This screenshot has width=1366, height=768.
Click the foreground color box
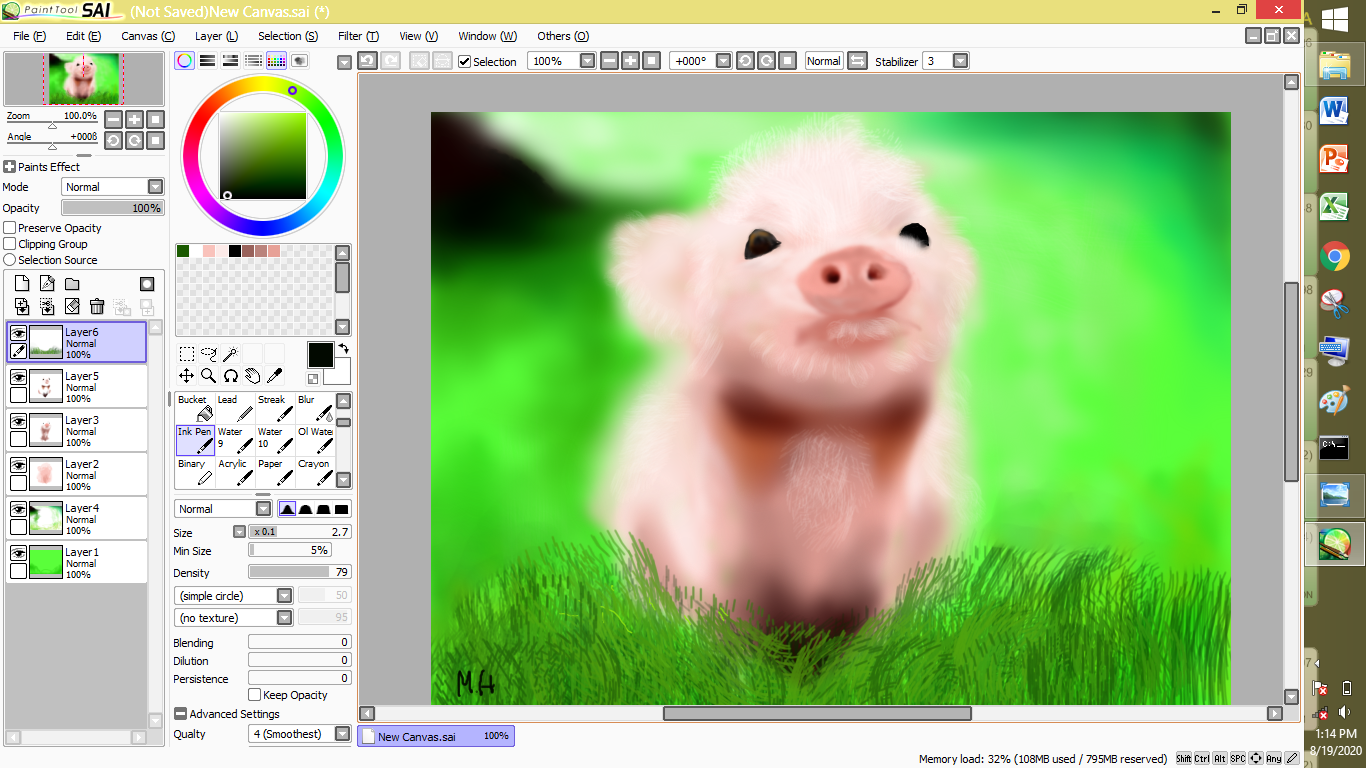pyautogui.click(x=320, y=355)
